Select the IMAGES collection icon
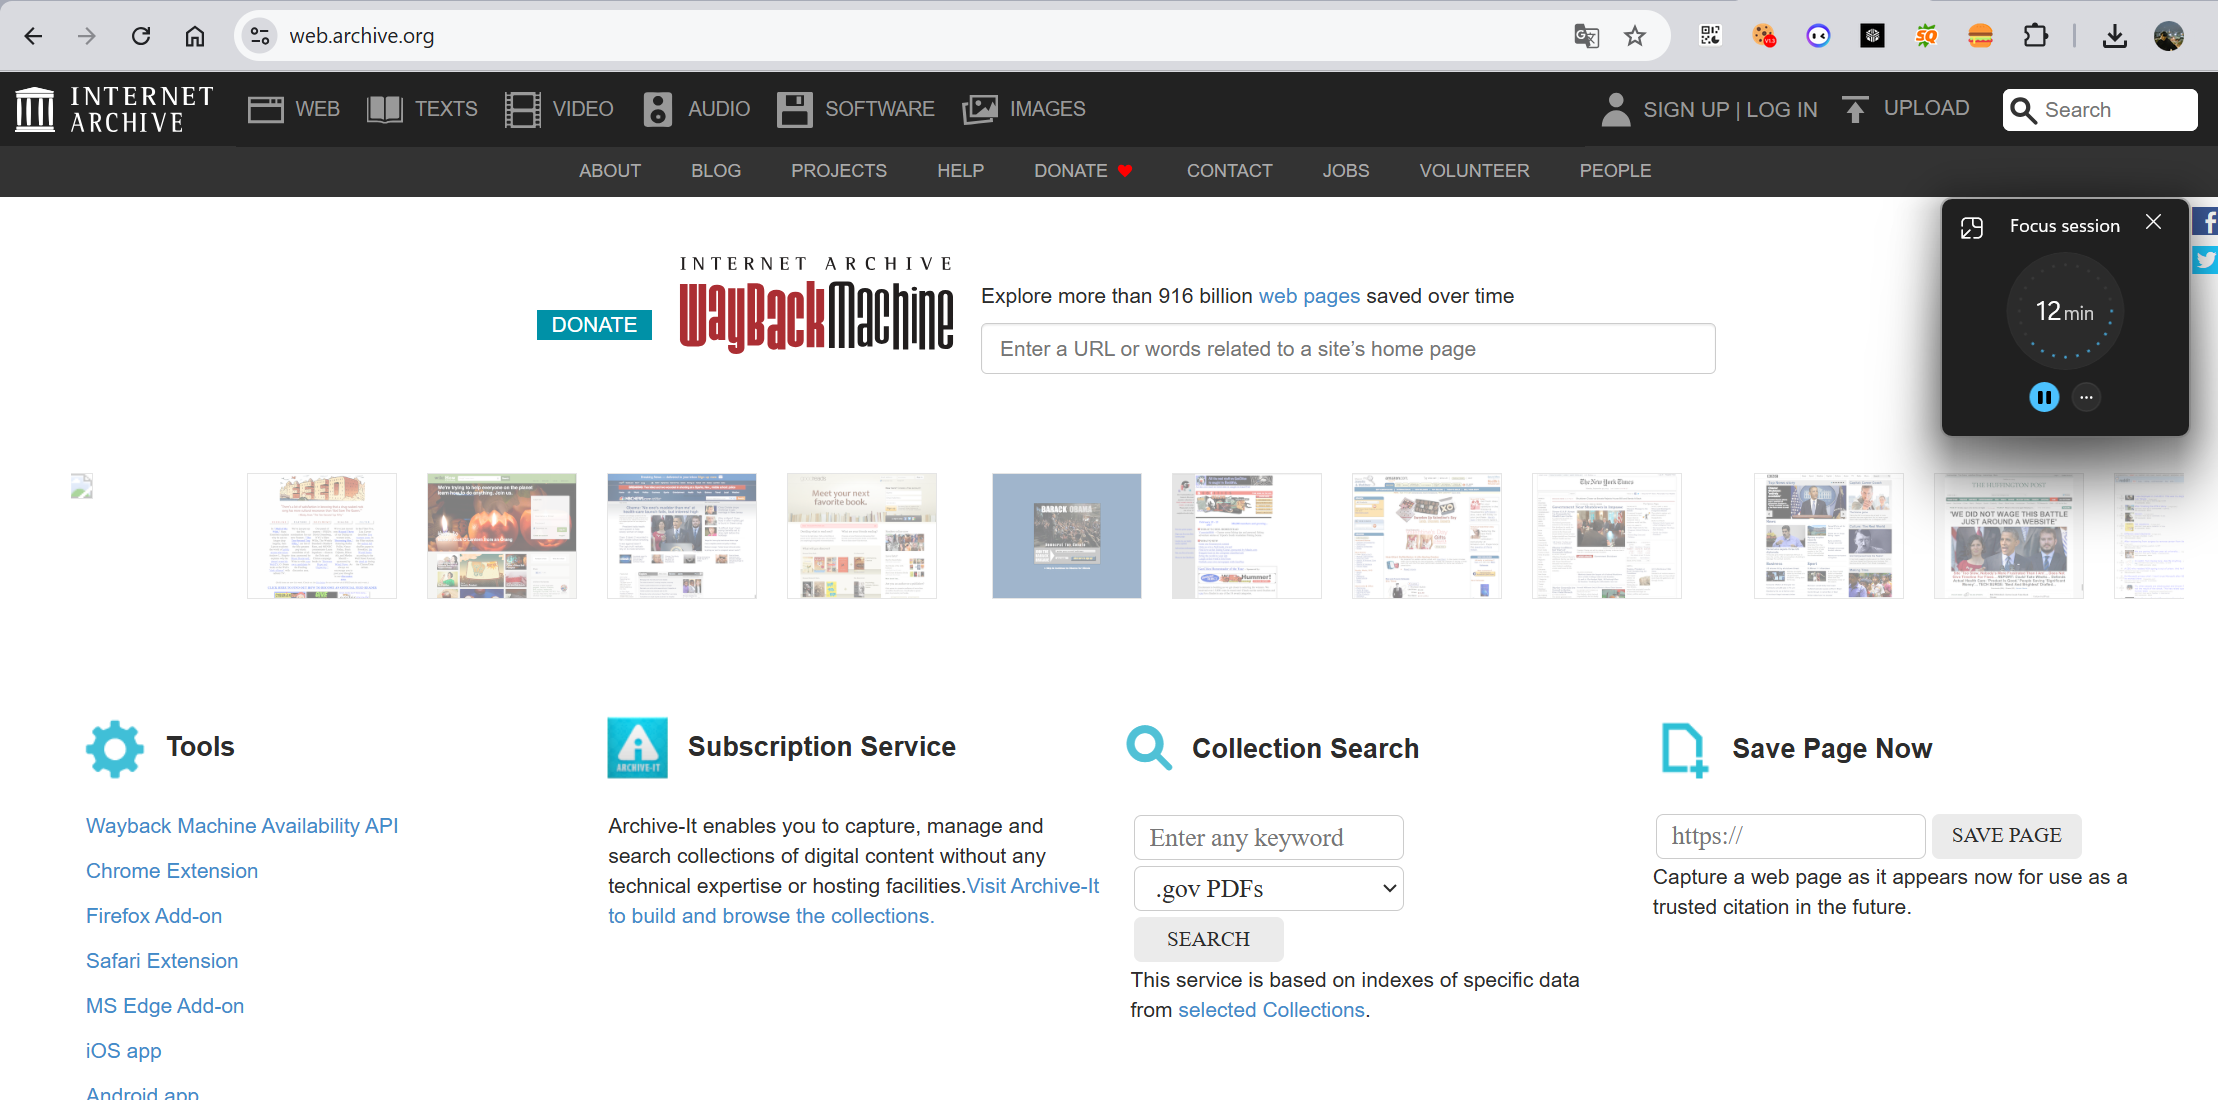 [979, 108]
